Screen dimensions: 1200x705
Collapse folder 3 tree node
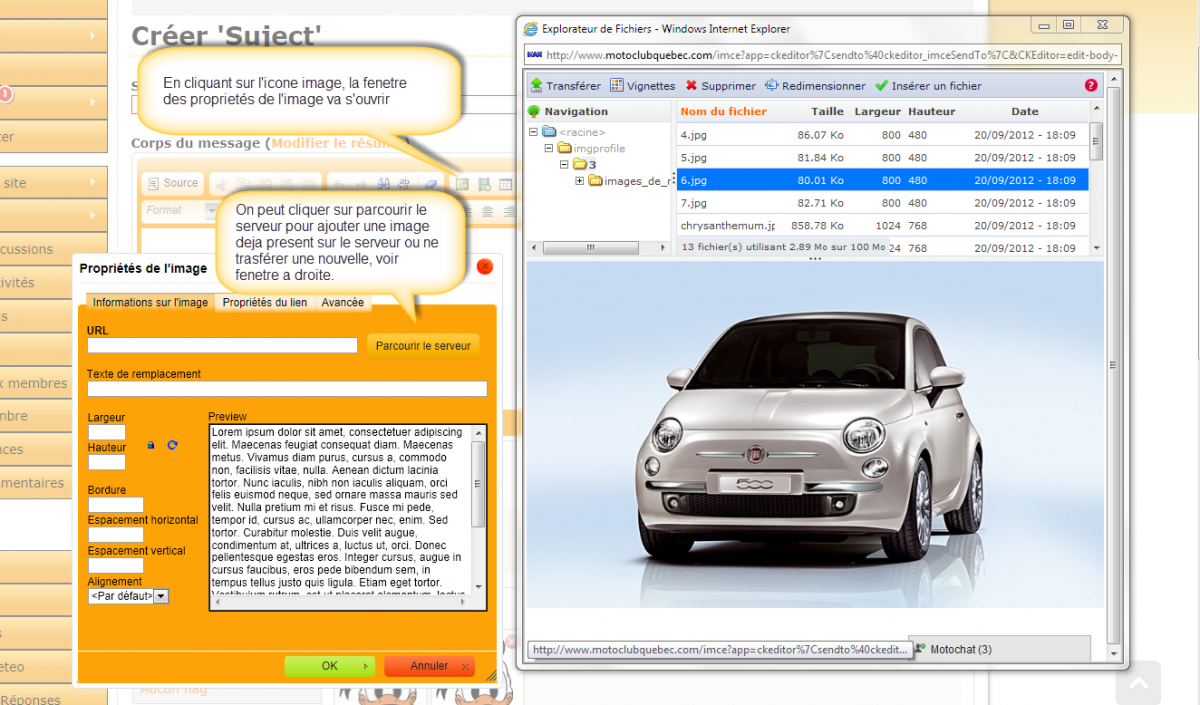tap(564, 164)
